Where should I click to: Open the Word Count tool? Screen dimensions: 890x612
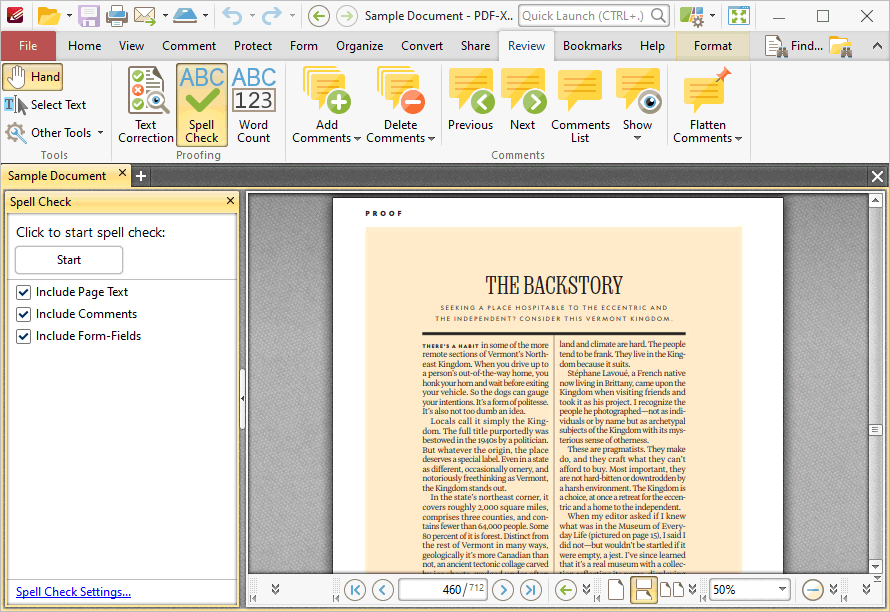click(x=253, y=105)
